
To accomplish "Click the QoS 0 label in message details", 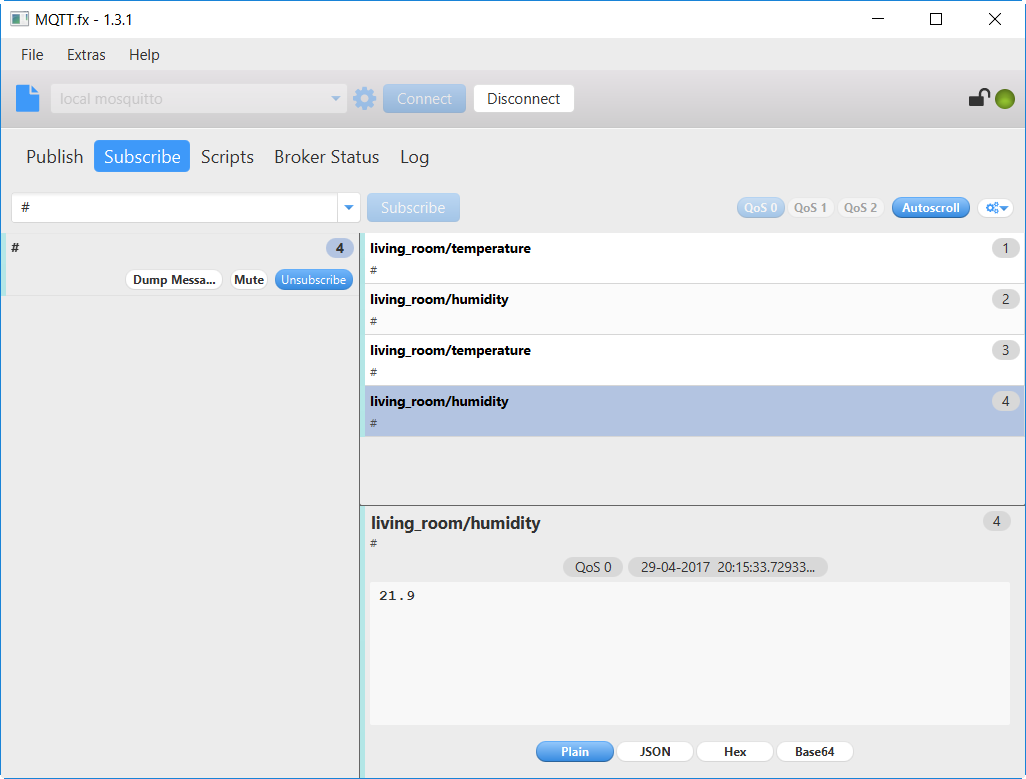I will (x=593, y=567).
